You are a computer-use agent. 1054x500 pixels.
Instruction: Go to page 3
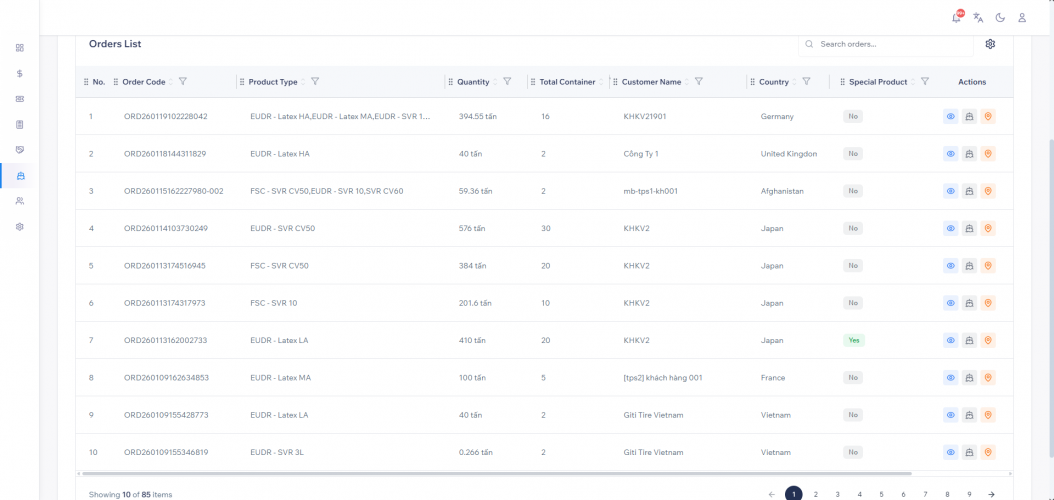[838, 494]
